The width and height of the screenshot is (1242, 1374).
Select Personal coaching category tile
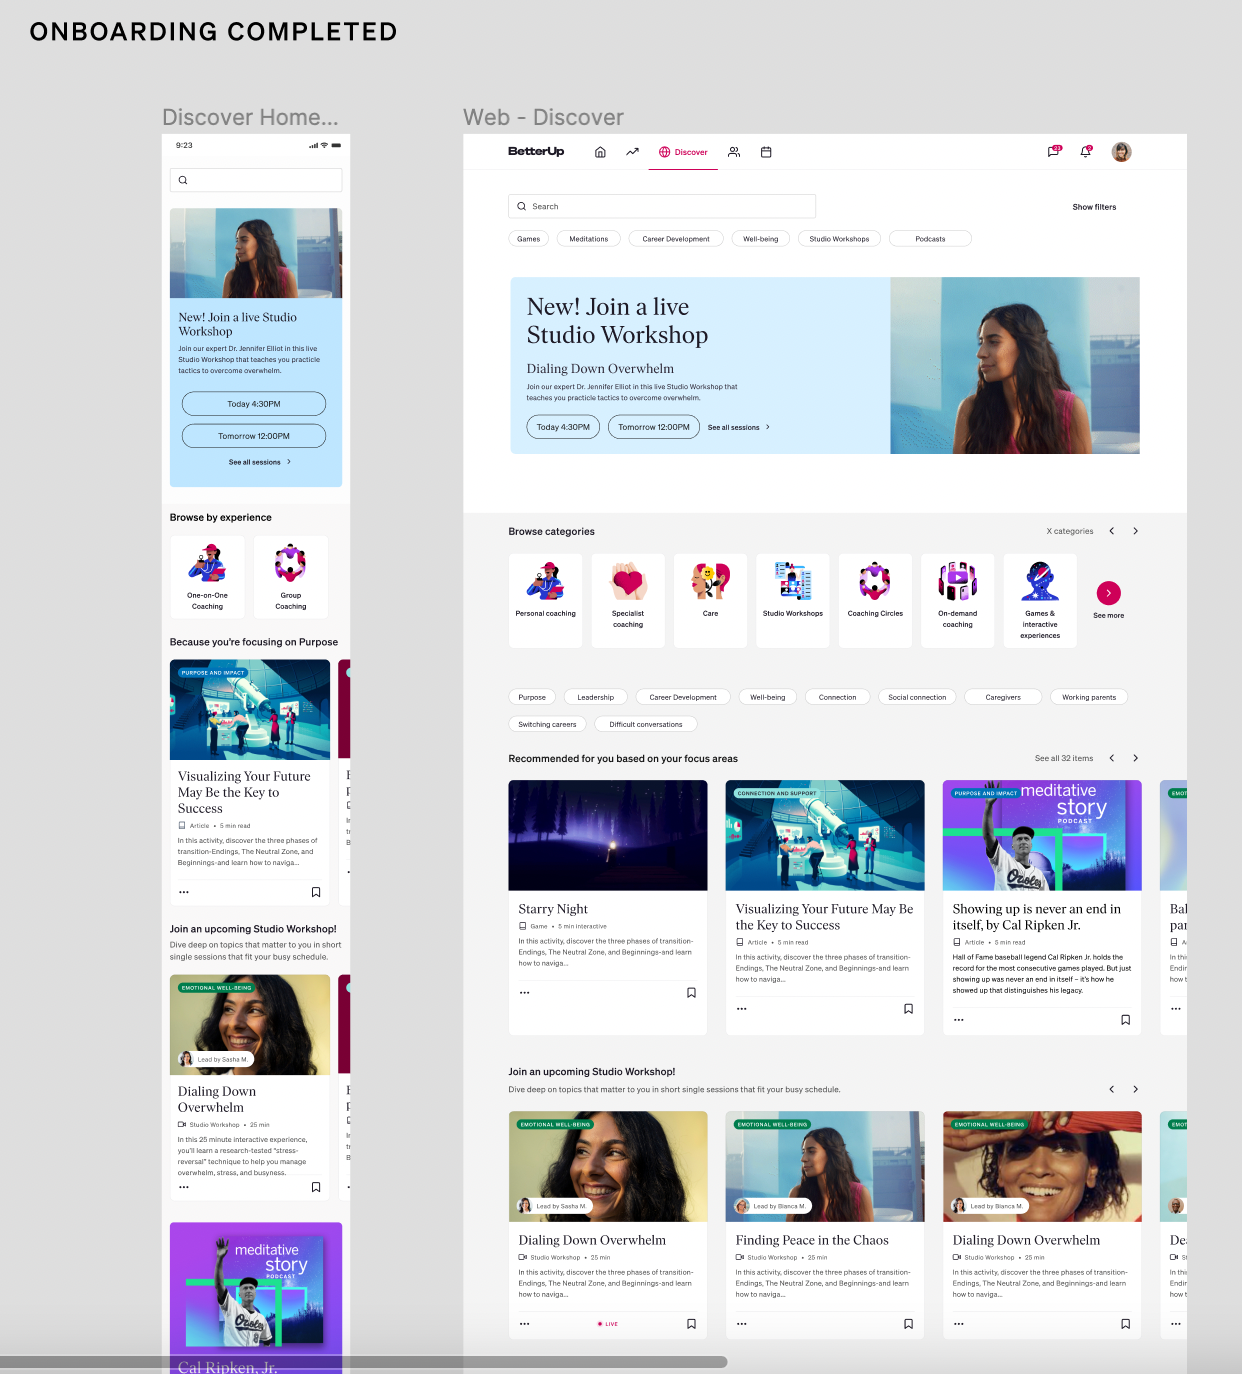click(546, 600)
